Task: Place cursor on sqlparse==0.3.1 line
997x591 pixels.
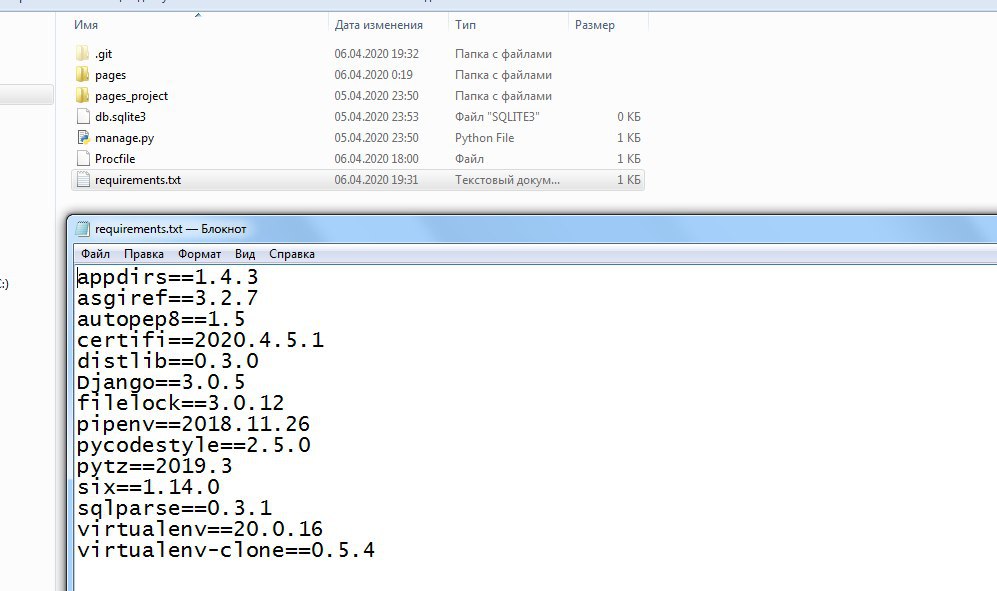Action: click(x=174, y=508)
